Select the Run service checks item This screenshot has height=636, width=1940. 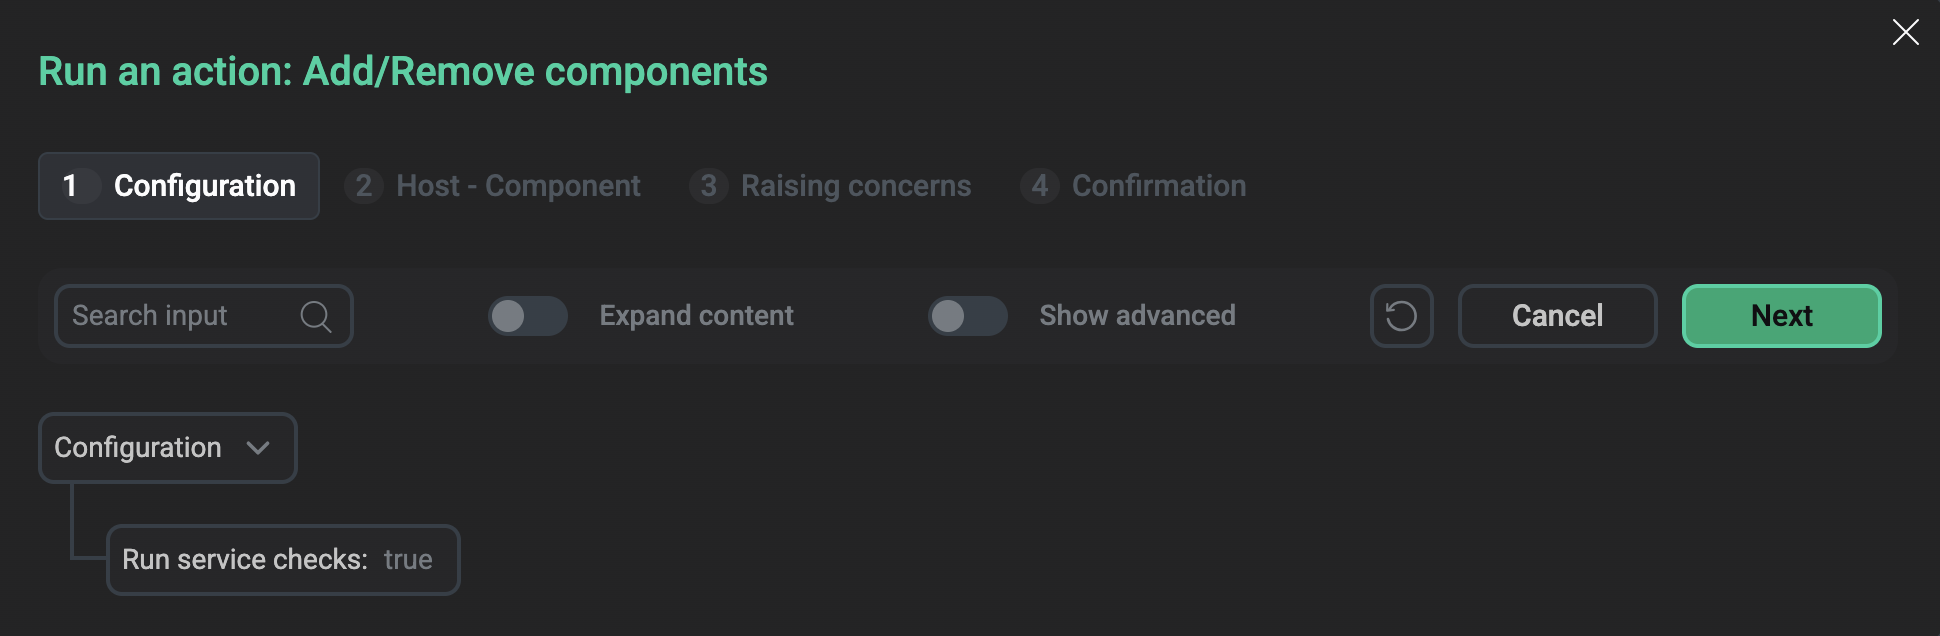(245, 560)
